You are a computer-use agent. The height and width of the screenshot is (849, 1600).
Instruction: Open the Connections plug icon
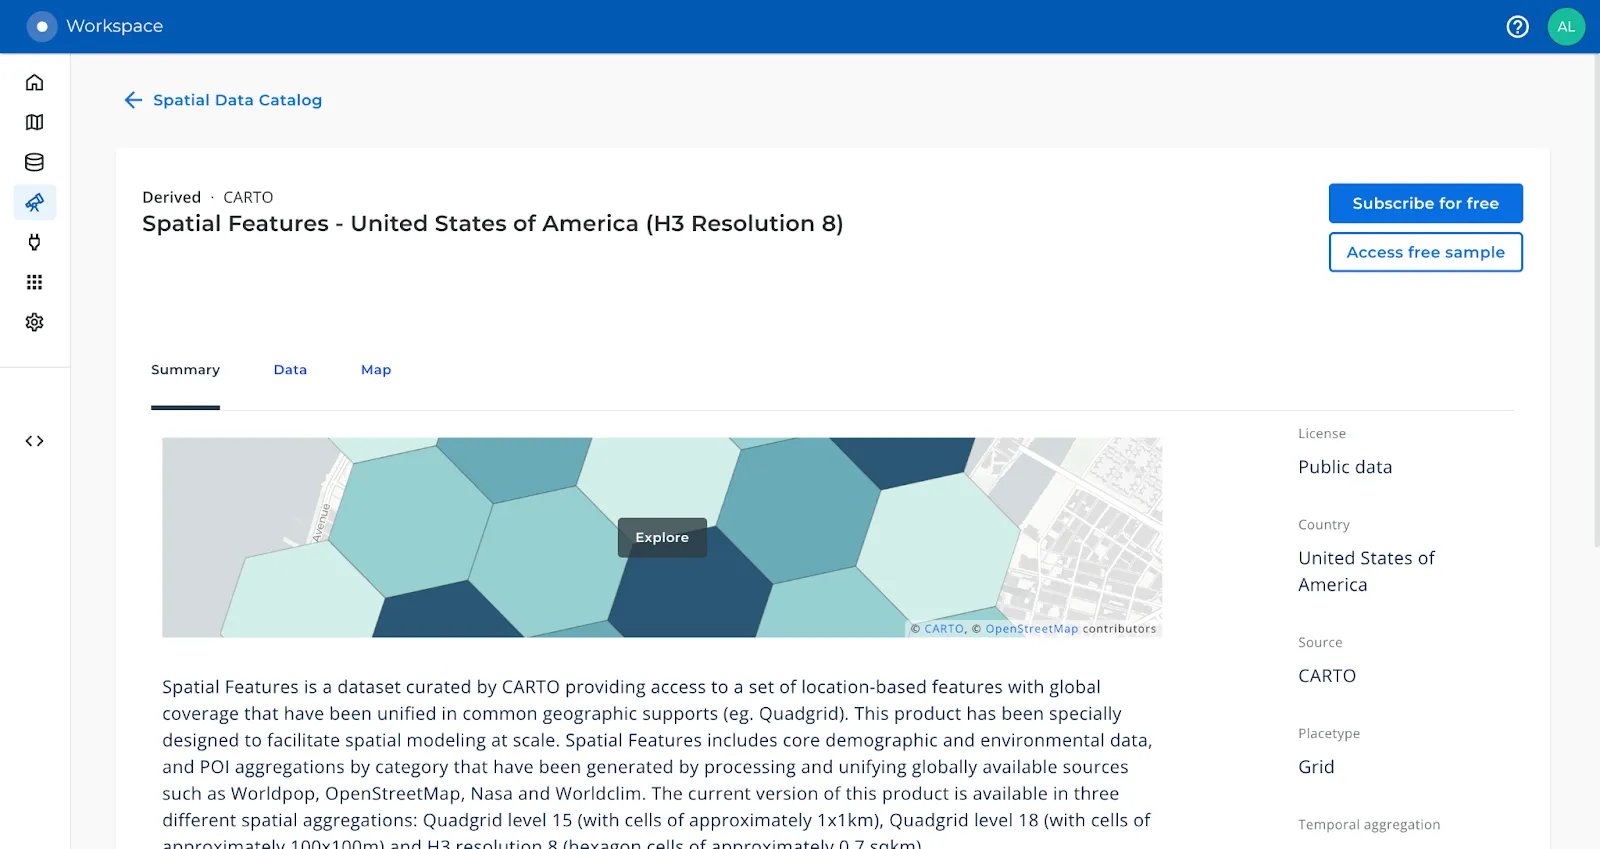(35, 242)
